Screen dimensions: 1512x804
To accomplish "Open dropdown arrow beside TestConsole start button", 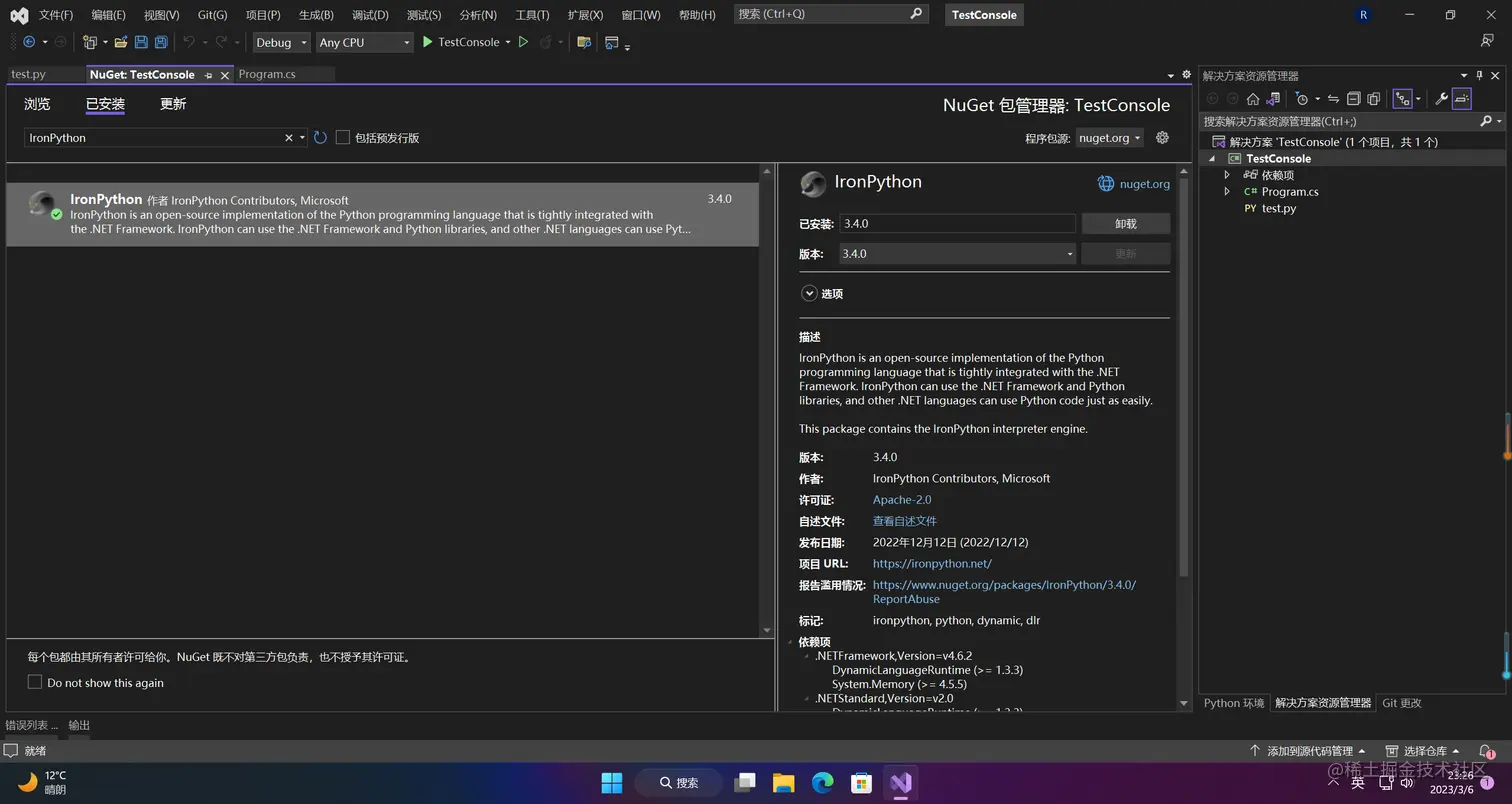I will (508, 42).
